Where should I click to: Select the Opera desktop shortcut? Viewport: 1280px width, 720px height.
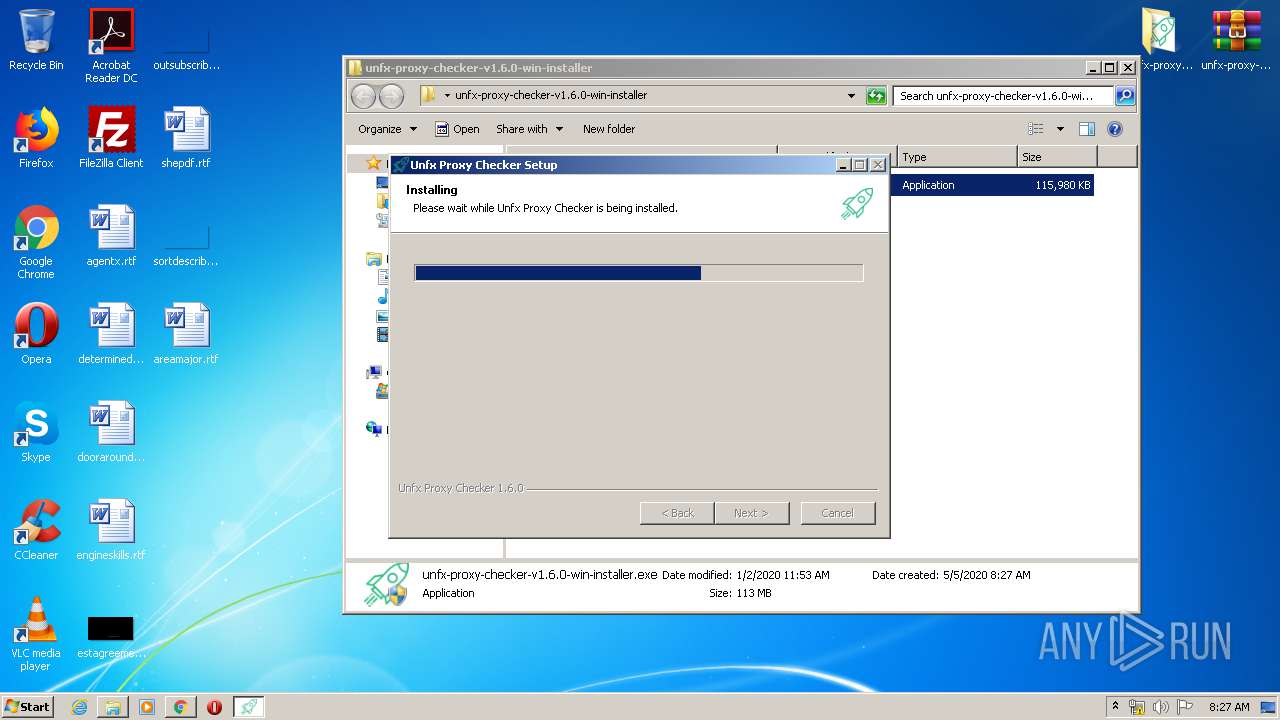[36, 334]
